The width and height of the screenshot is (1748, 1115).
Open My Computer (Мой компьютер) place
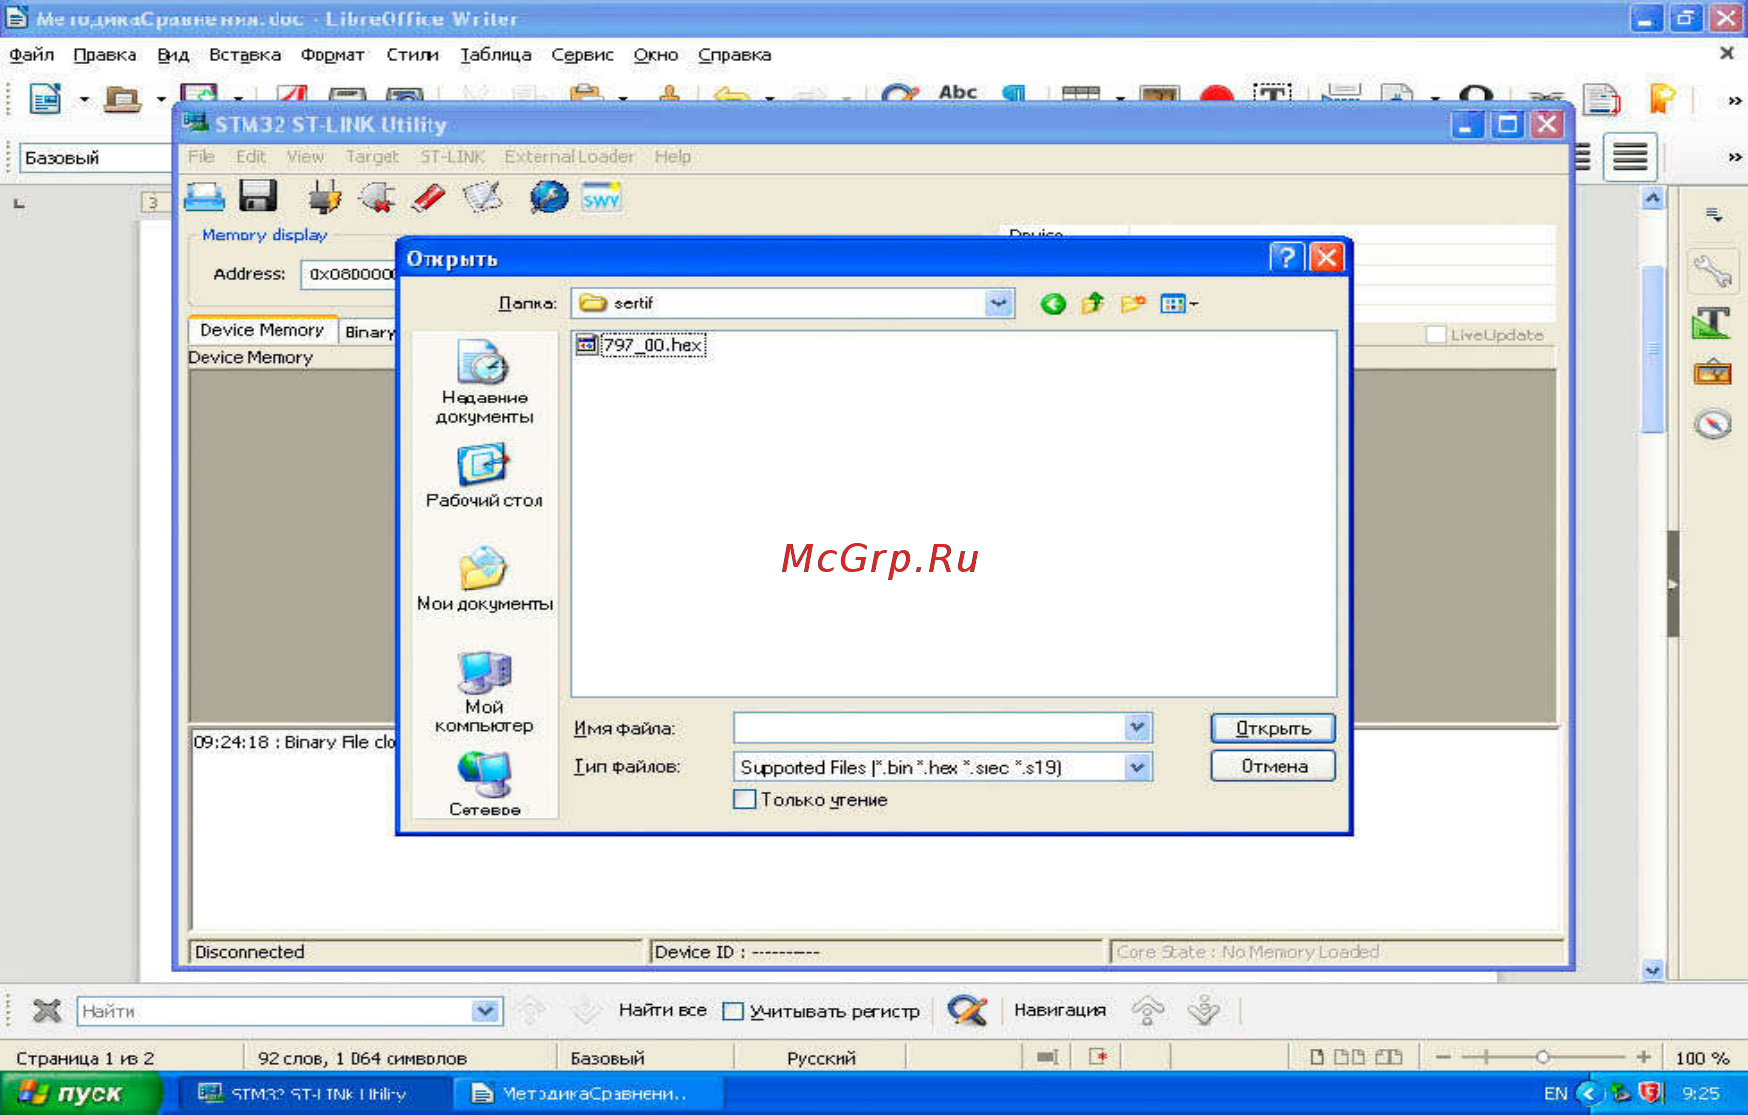[484, 692]
